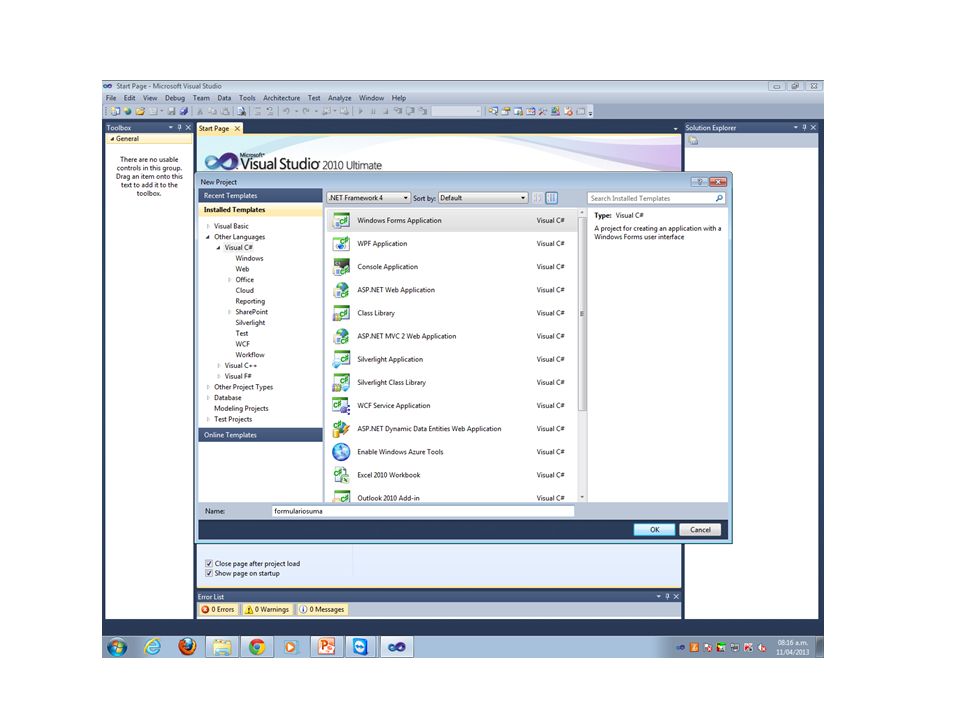Click the Windows Start orb
Screen dimensions: 960x720
click(117, 647)
